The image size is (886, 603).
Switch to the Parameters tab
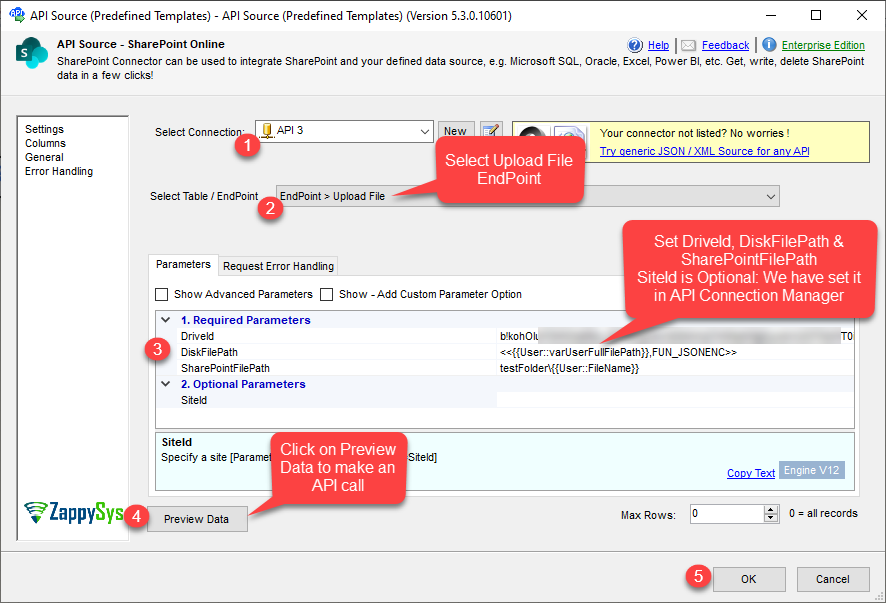(x=183, y=264)
